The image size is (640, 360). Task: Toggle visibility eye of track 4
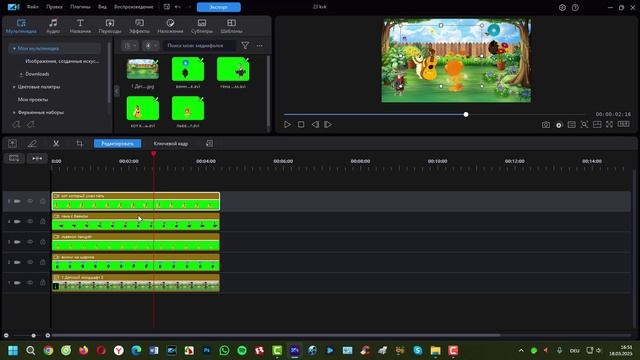(30, 221)
